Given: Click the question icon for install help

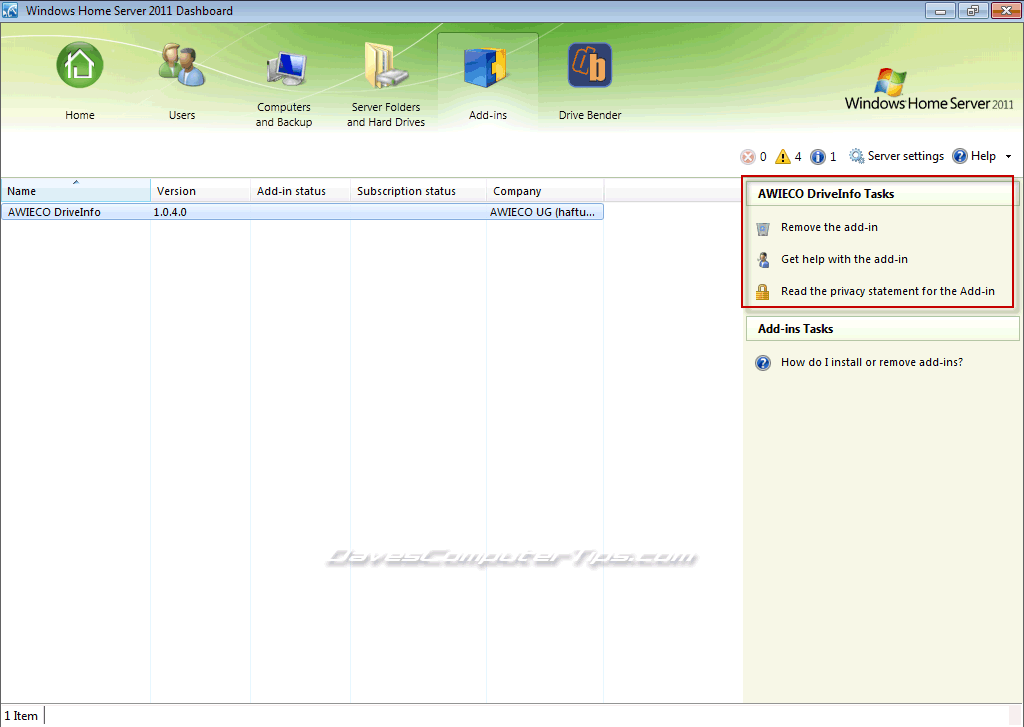Looking at the screenshot, I should [763, 363].
